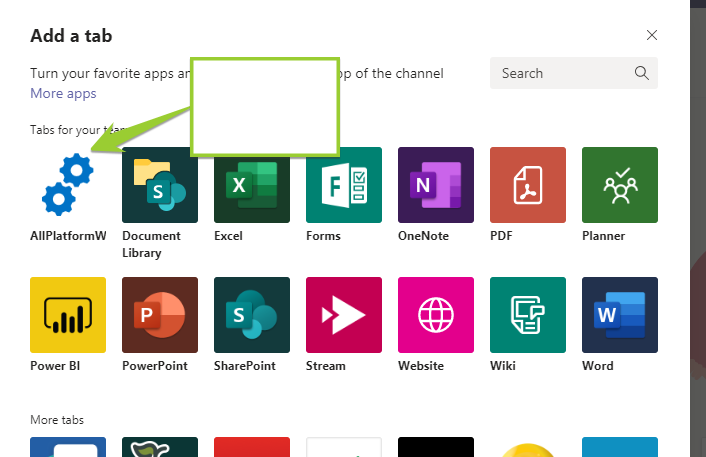706x457 pixels.
Task: Click the 'OneNote' label text
Action: point(423,236)
